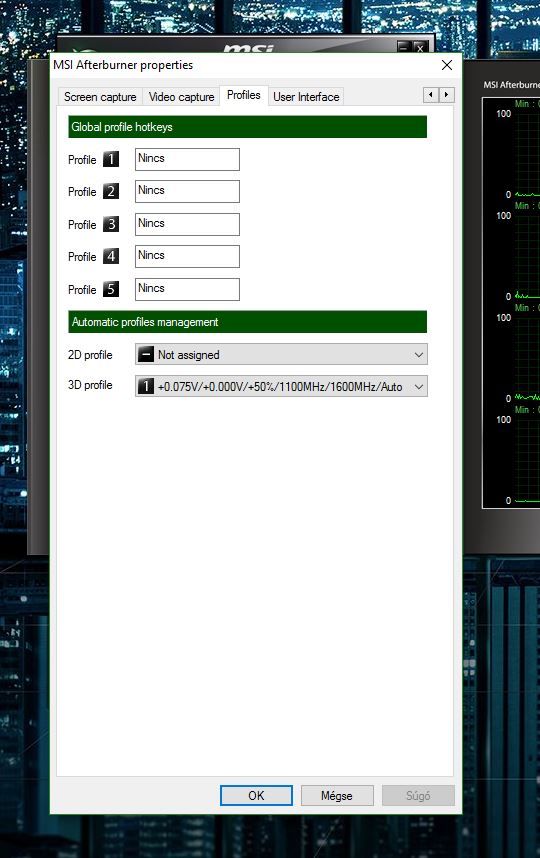
Task: Cancel with the Mégse button
Action: point(337,796)
